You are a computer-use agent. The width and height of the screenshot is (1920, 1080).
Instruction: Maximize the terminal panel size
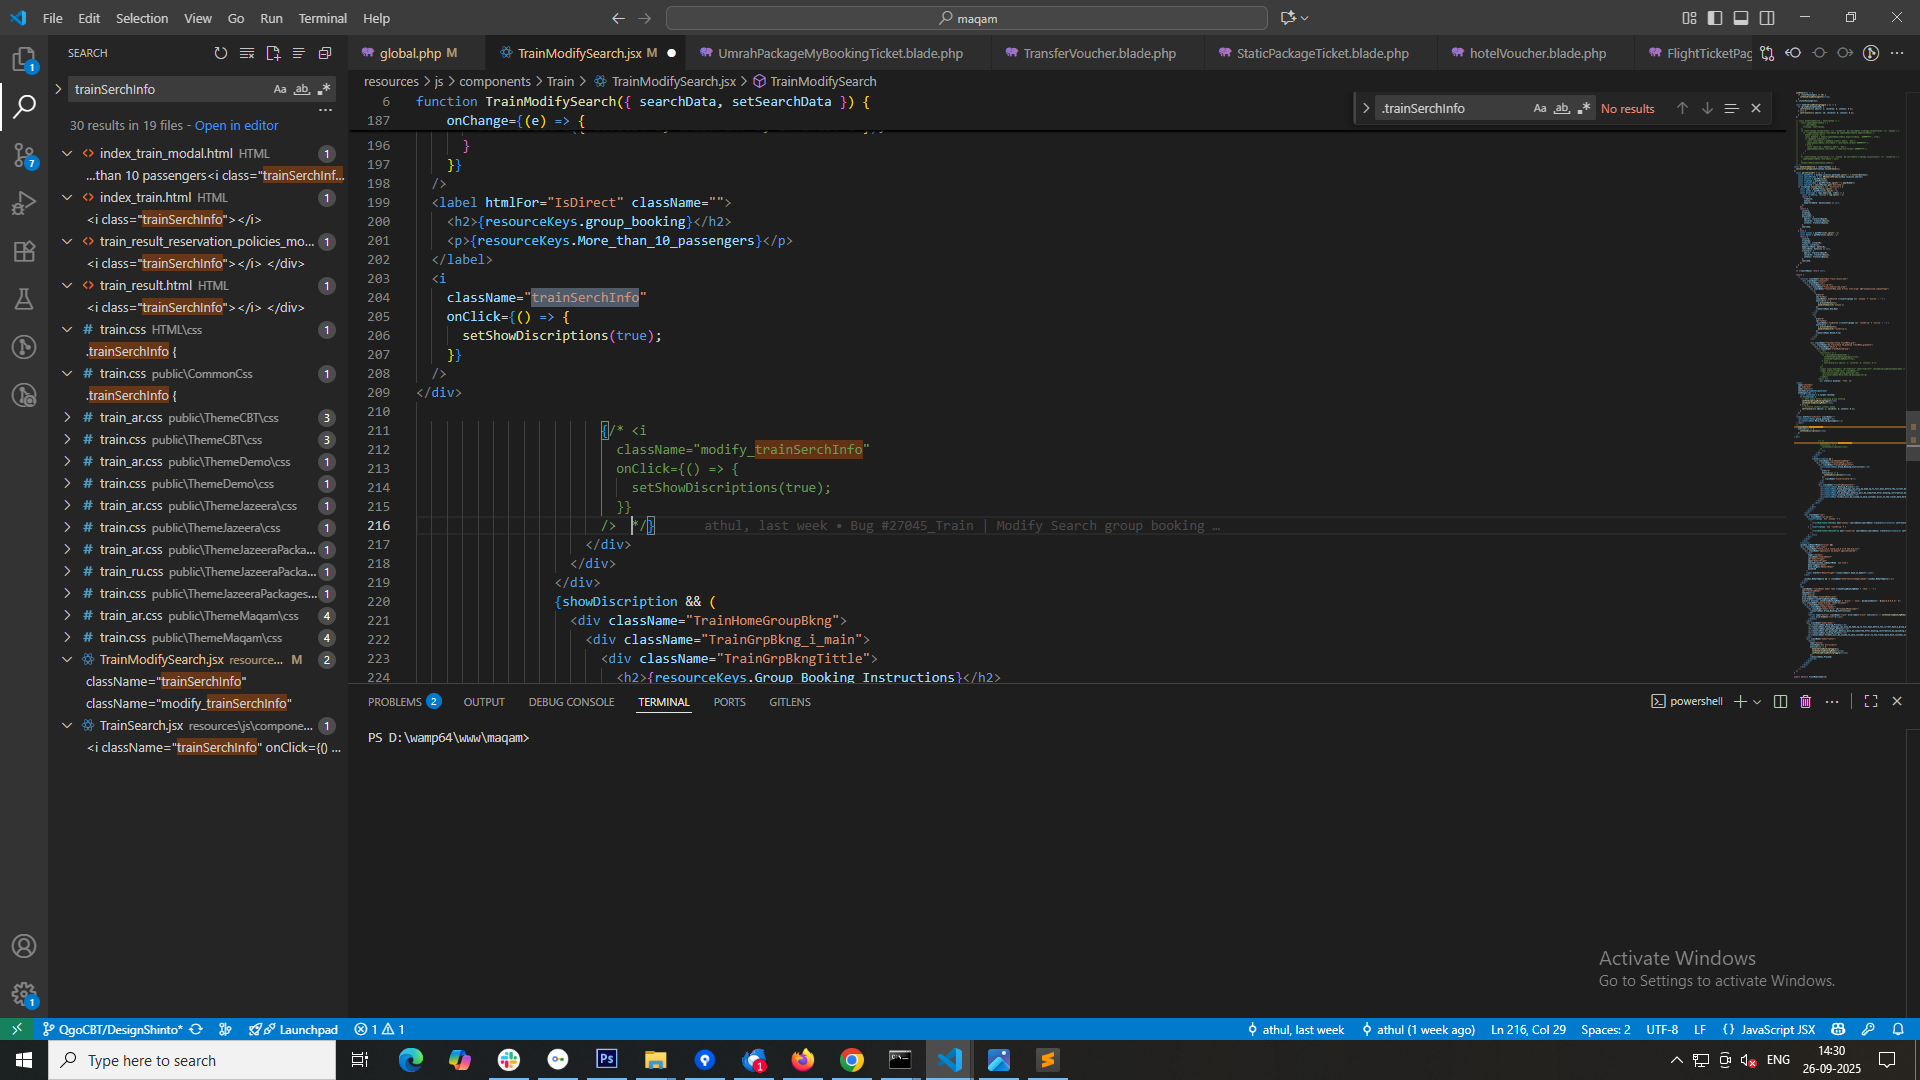tap(1871, 702)
